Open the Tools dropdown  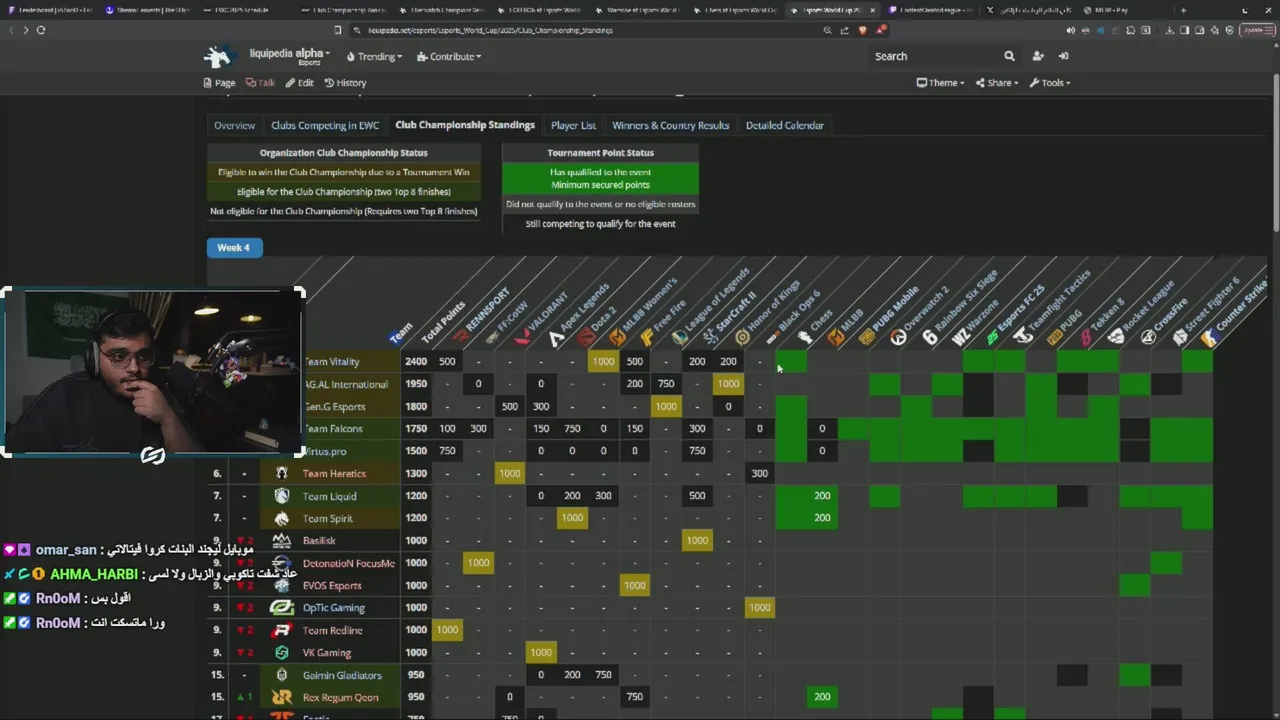click(x=1050, y=83)
